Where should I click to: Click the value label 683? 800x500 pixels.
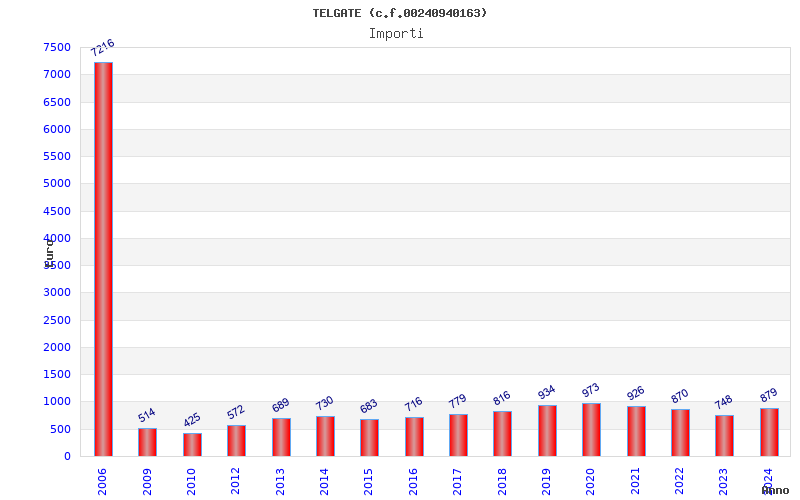368,407
